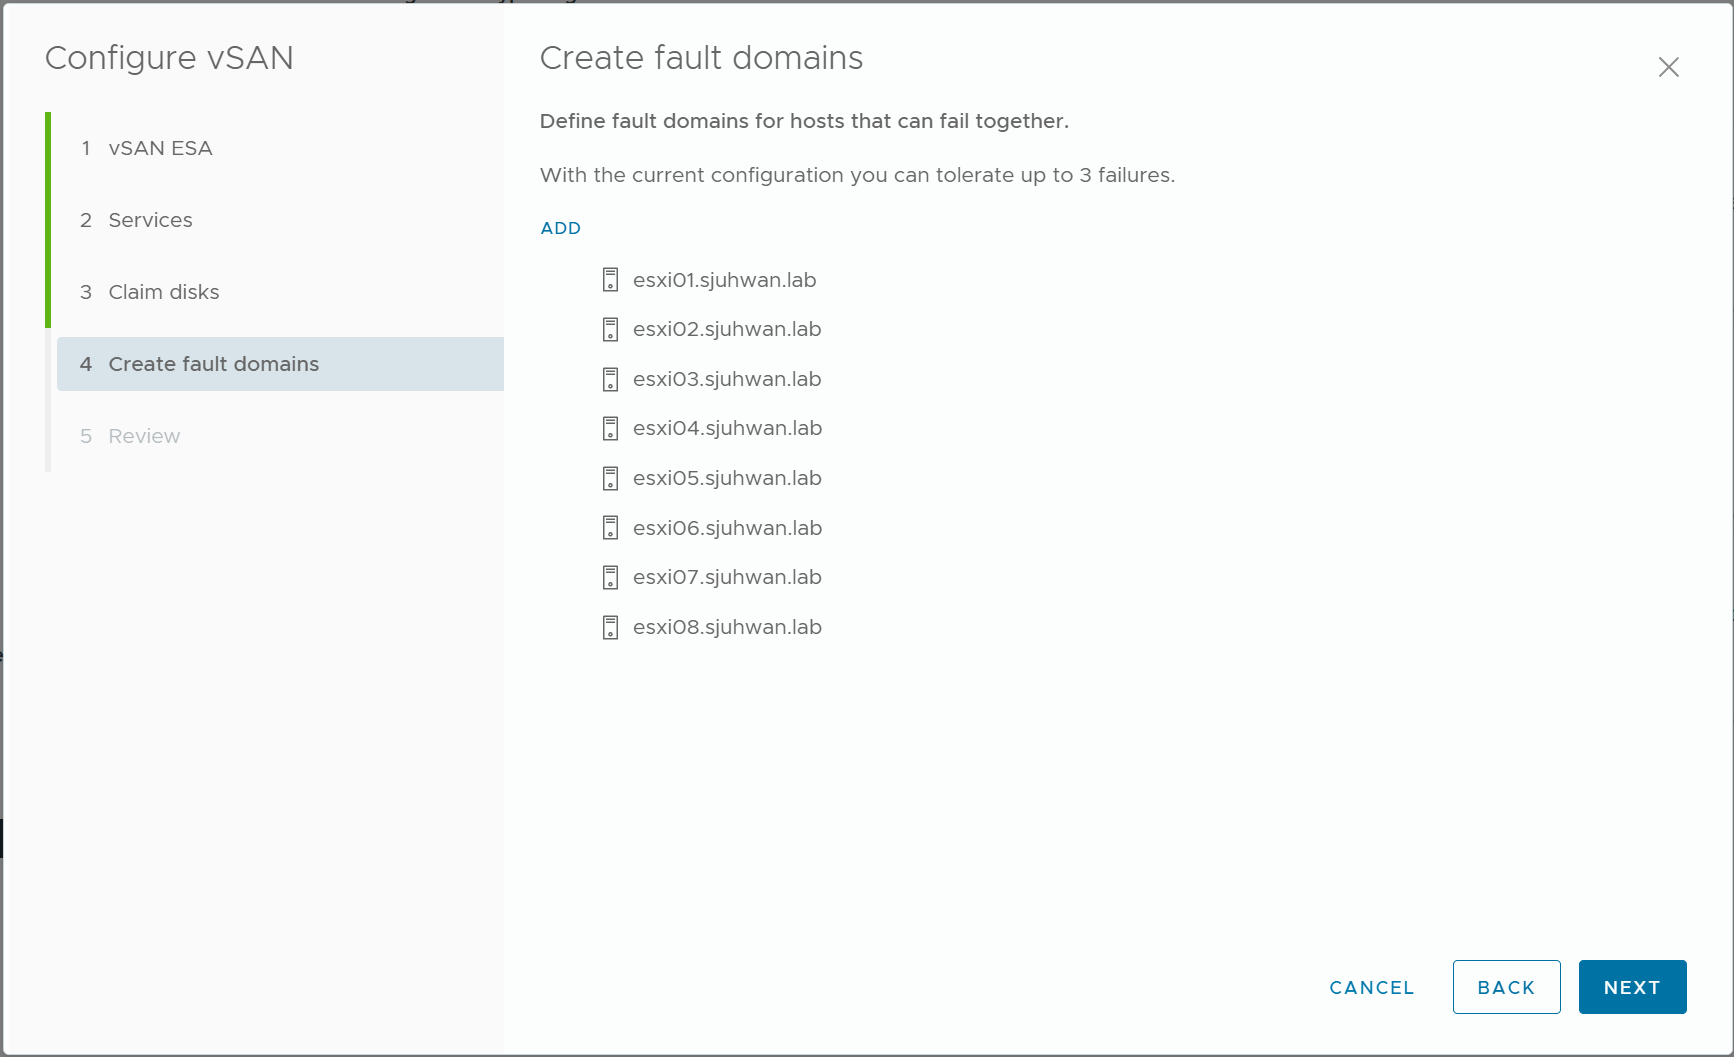This screenshot has width=1734, height=1057.
Task: Select host name esxi08.sjuhwan.lab
Action: 727,627
